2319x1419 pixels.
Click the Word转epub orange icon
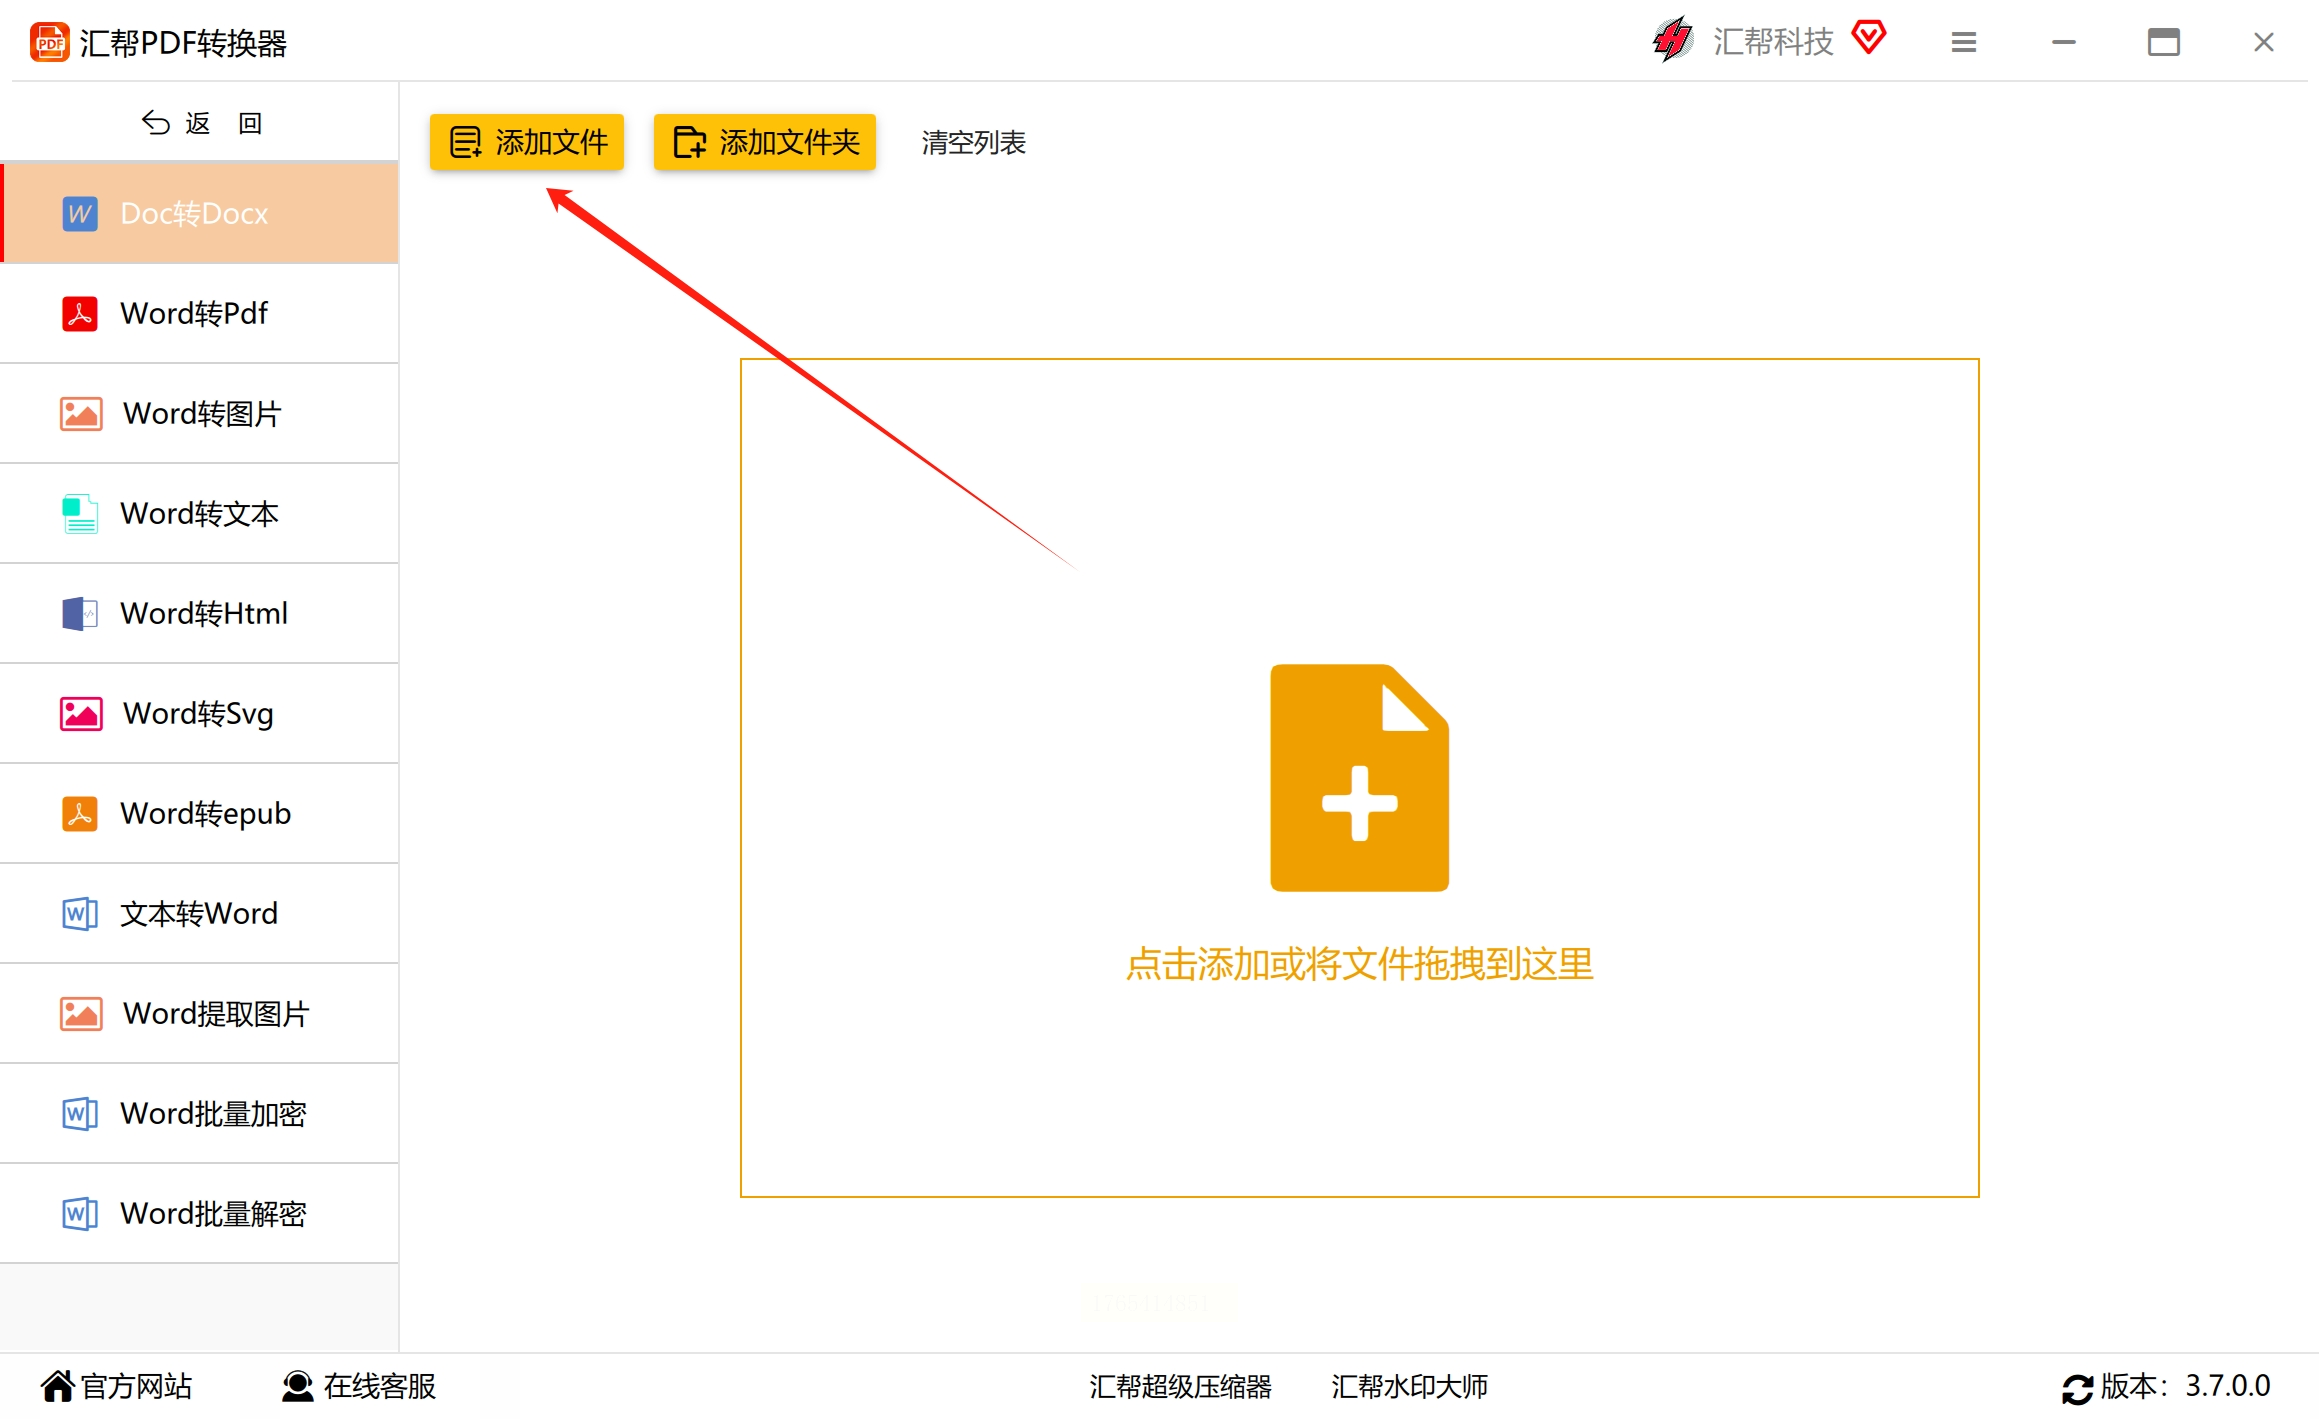click(80, 814)
